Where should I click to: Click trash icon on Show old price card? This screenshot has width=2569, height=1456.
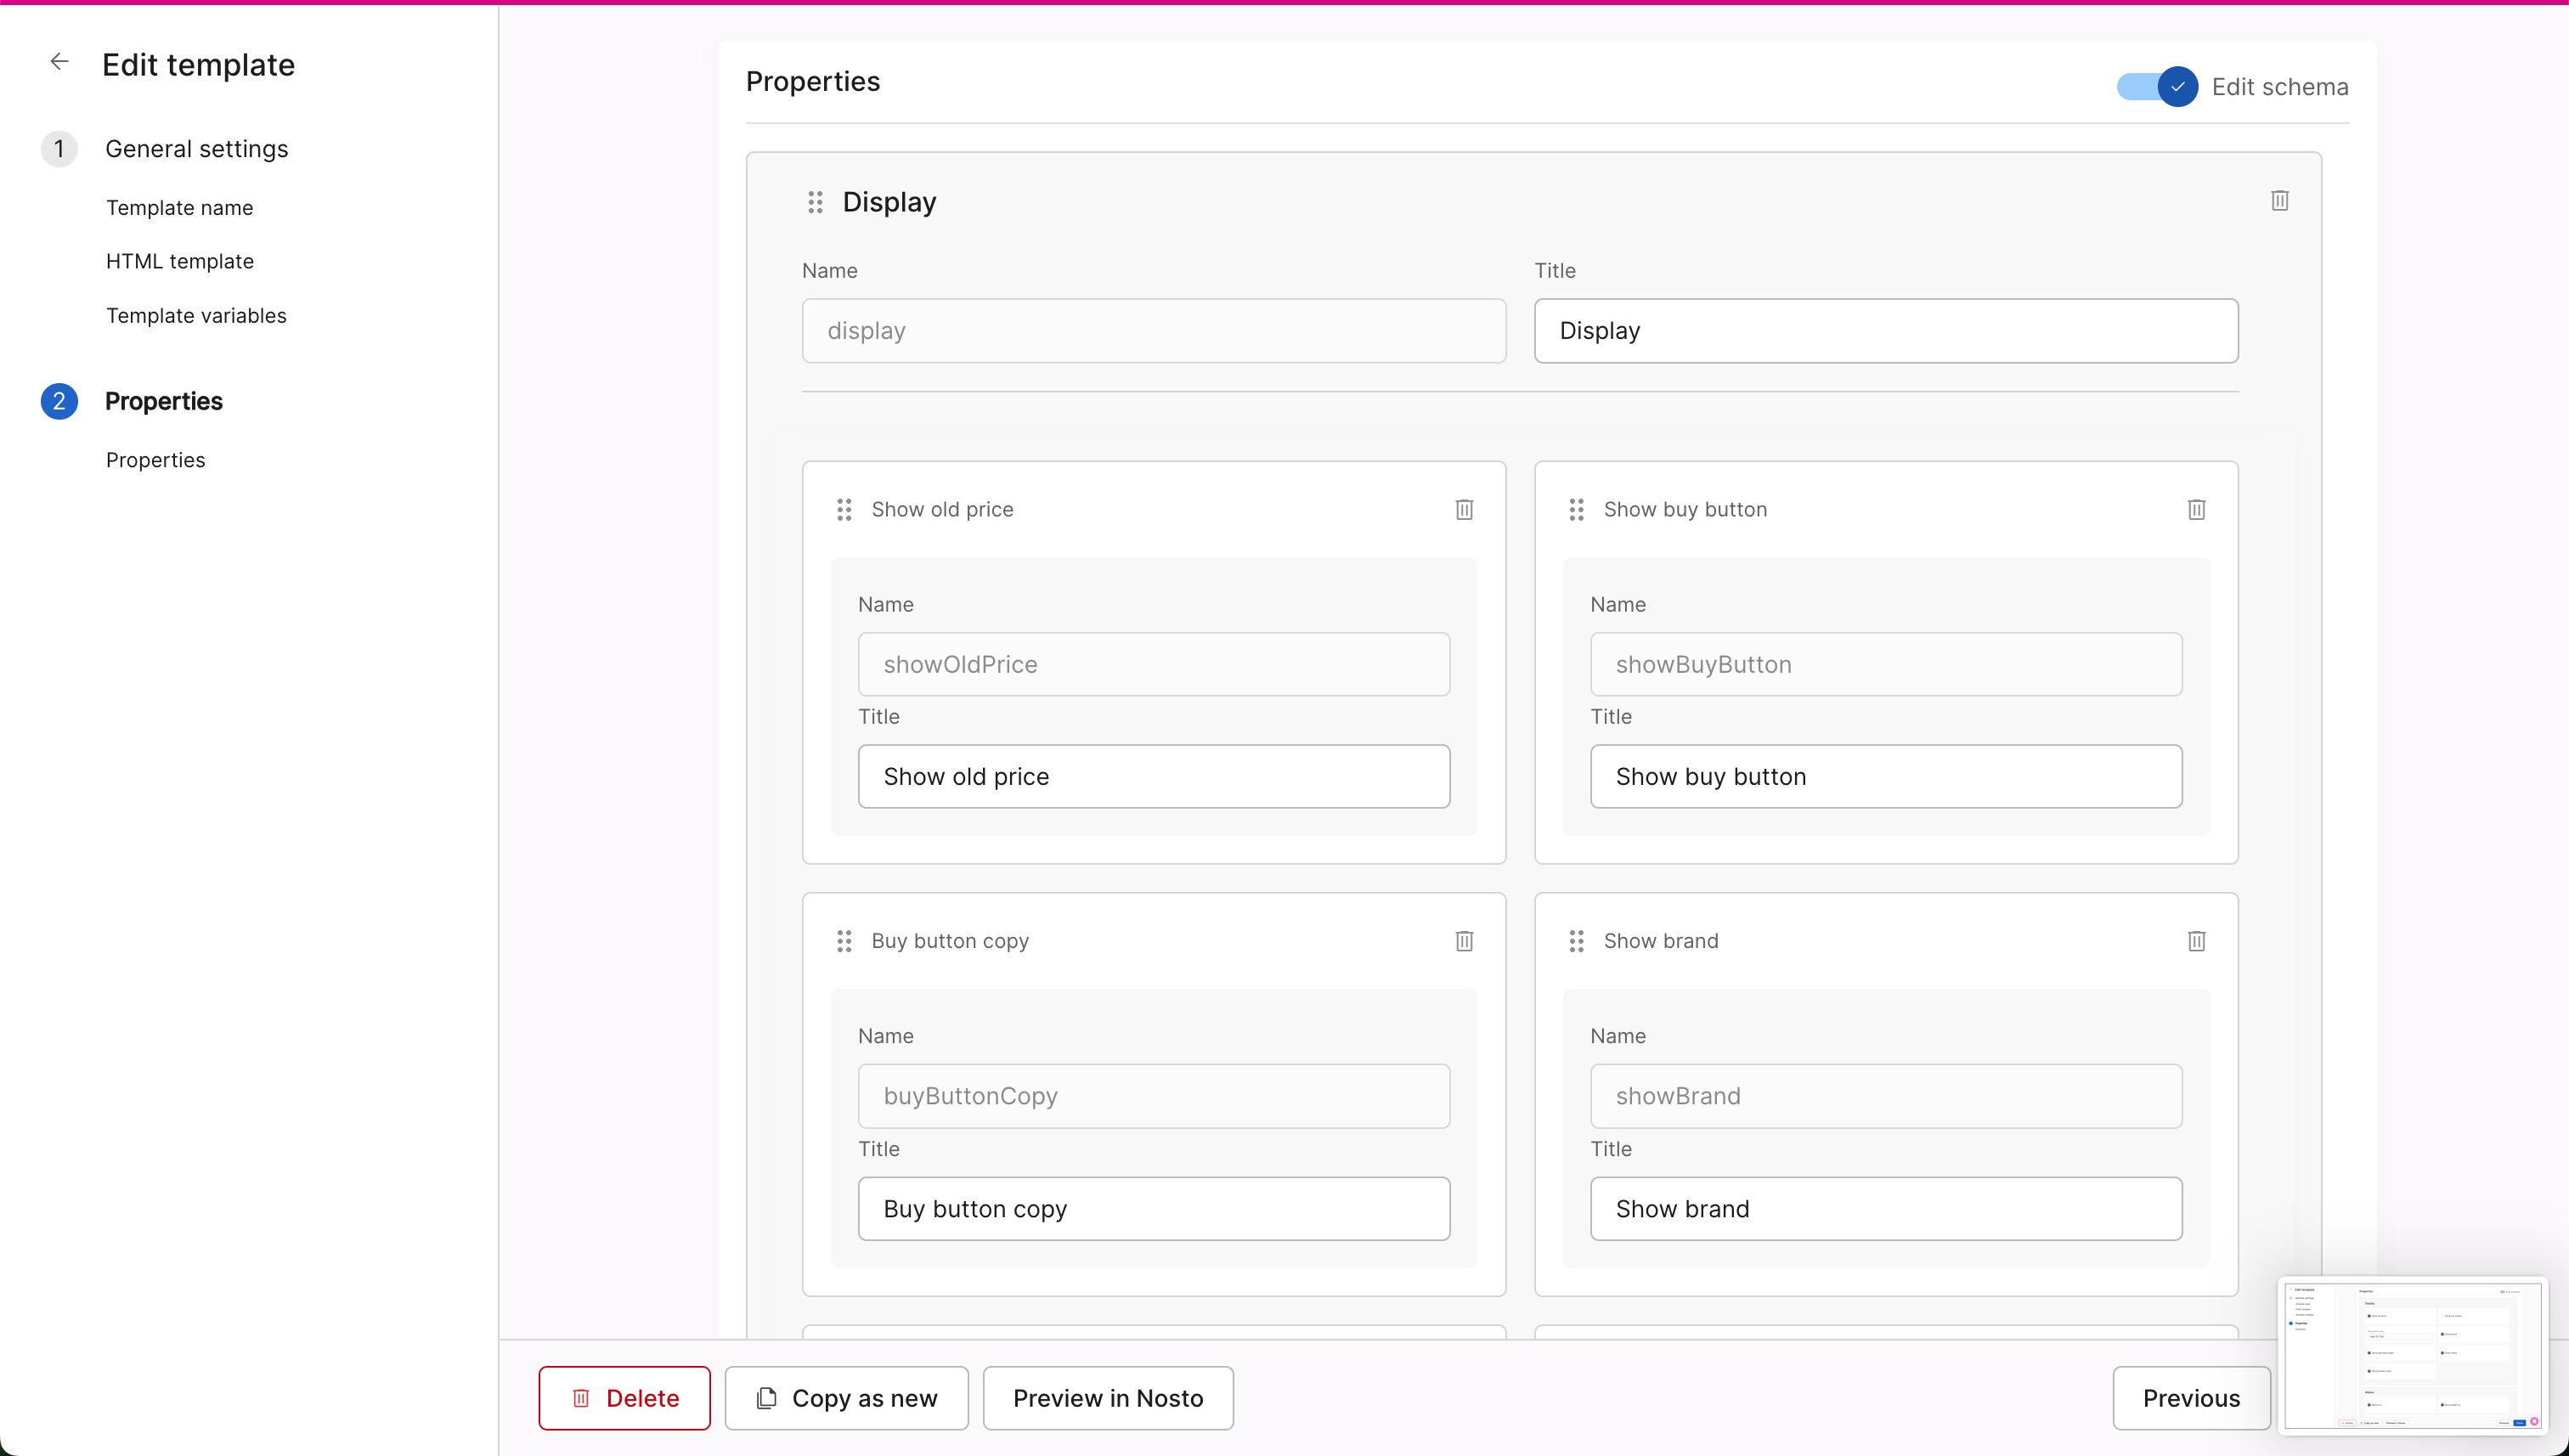[1464, 510]
